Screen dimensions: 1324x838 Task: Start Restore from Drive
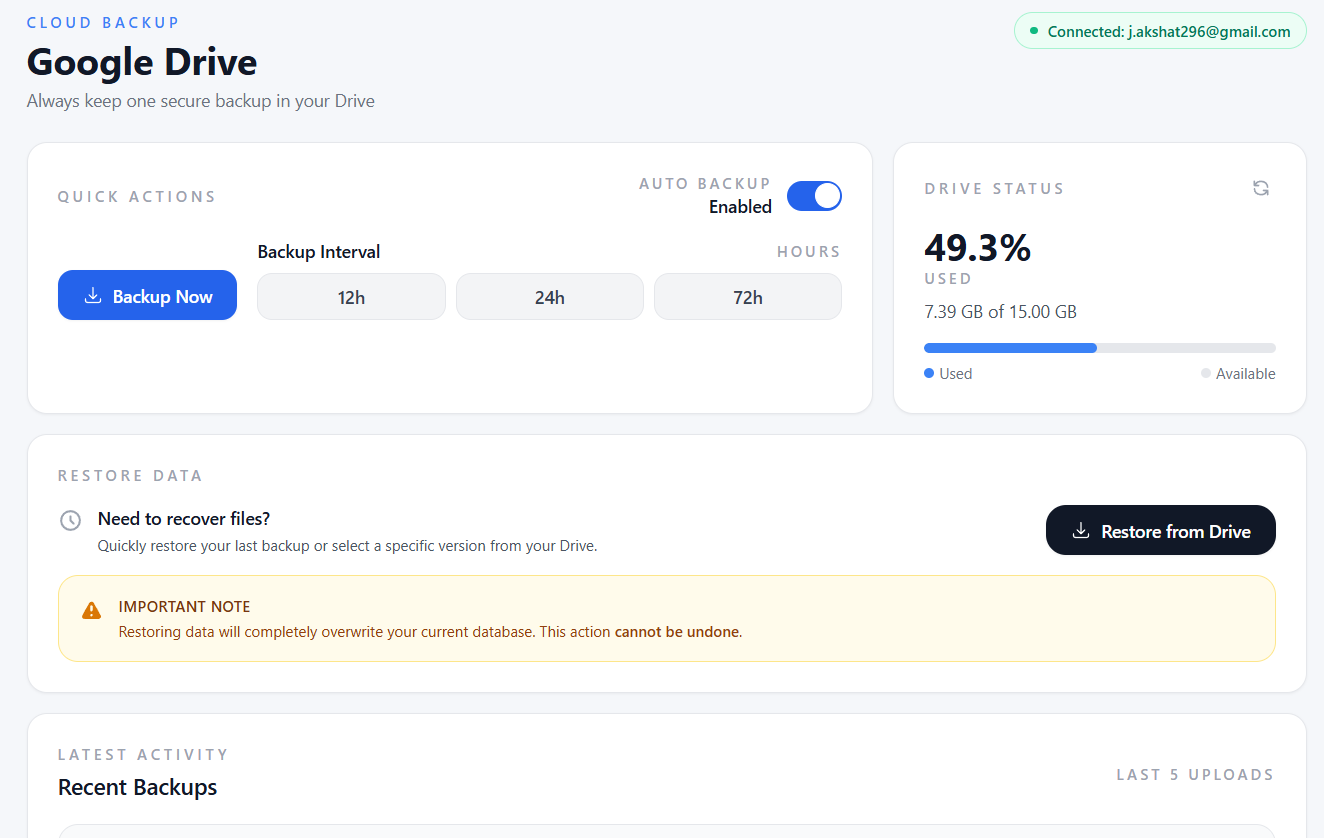coord(1160,530)
